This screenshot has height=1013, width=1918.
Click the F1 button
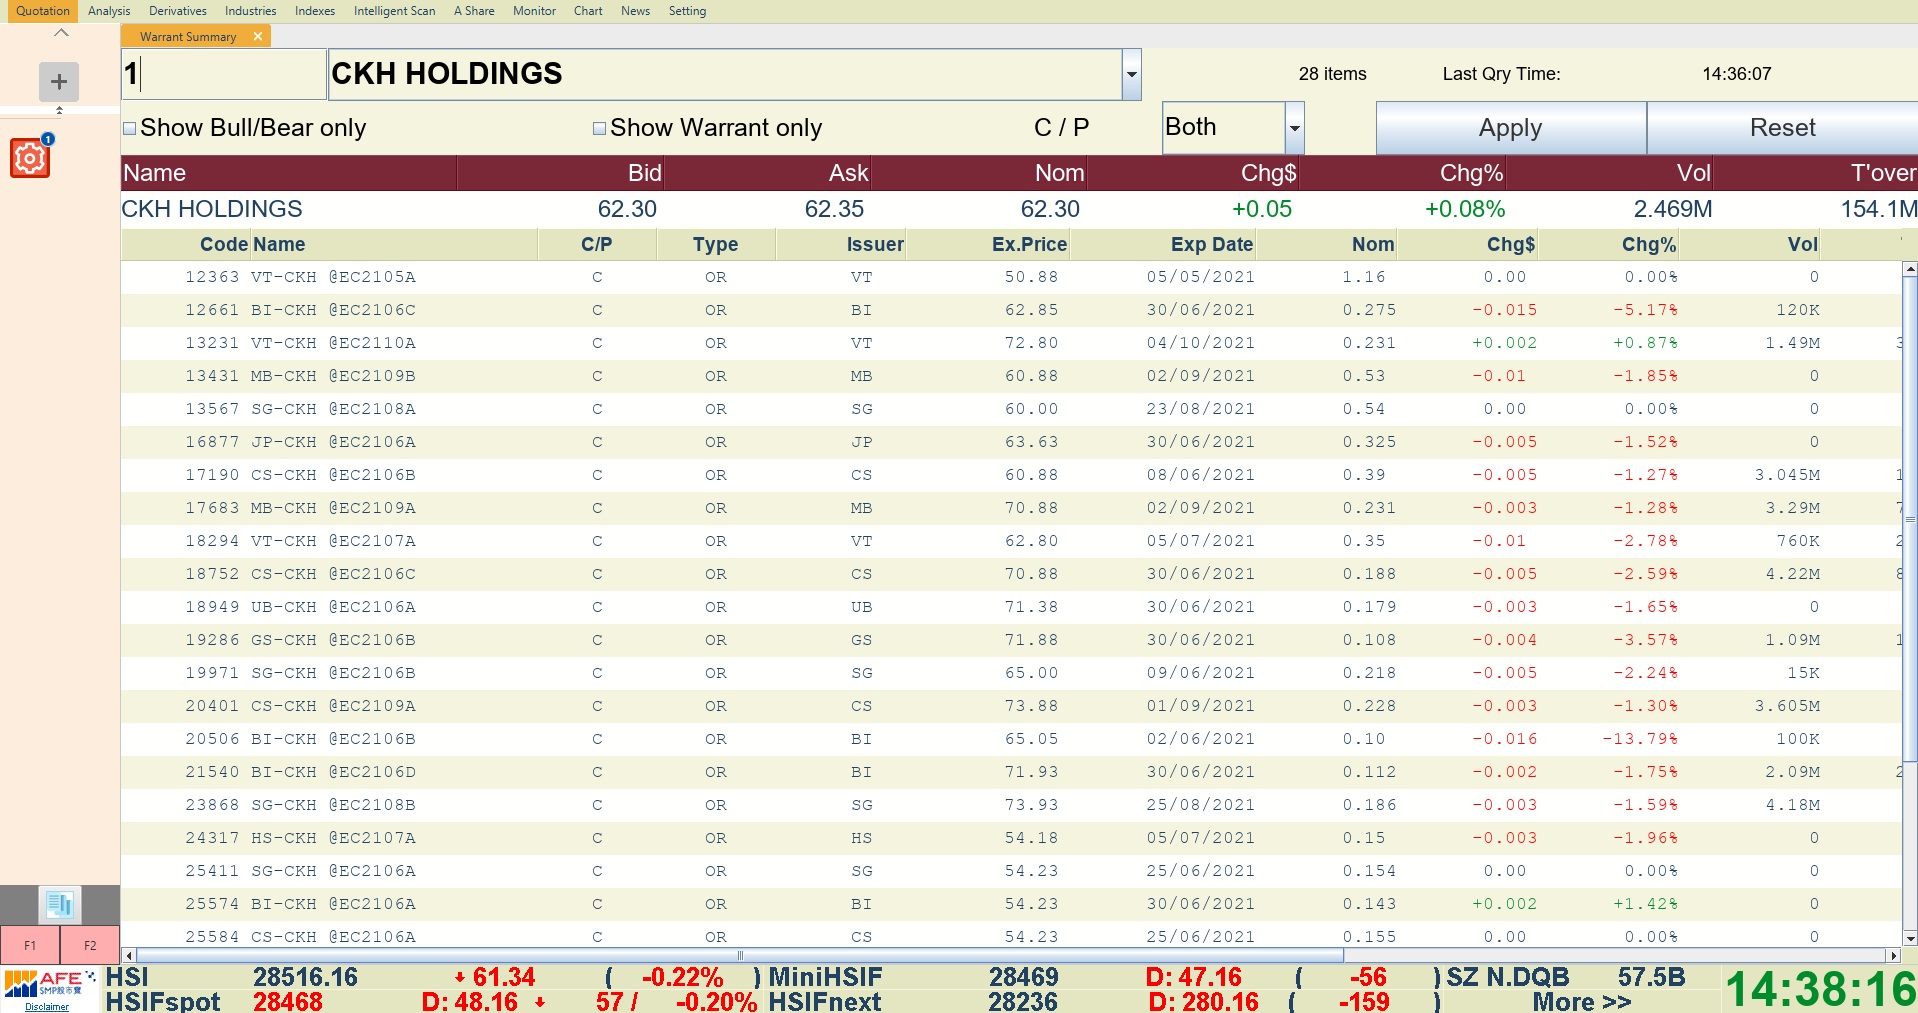(x=30, y=945)
